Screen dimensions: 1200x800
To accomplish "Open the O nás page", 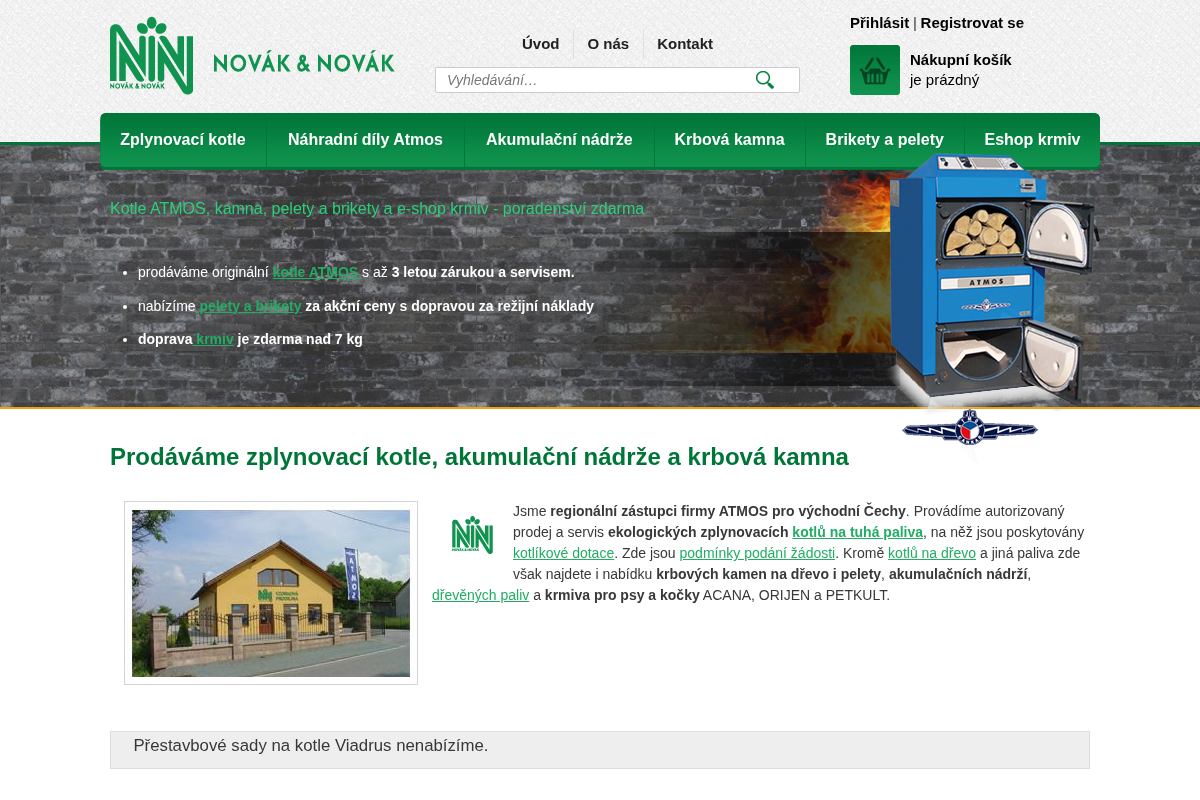I will pyautogui.click(x=608, y=43).
